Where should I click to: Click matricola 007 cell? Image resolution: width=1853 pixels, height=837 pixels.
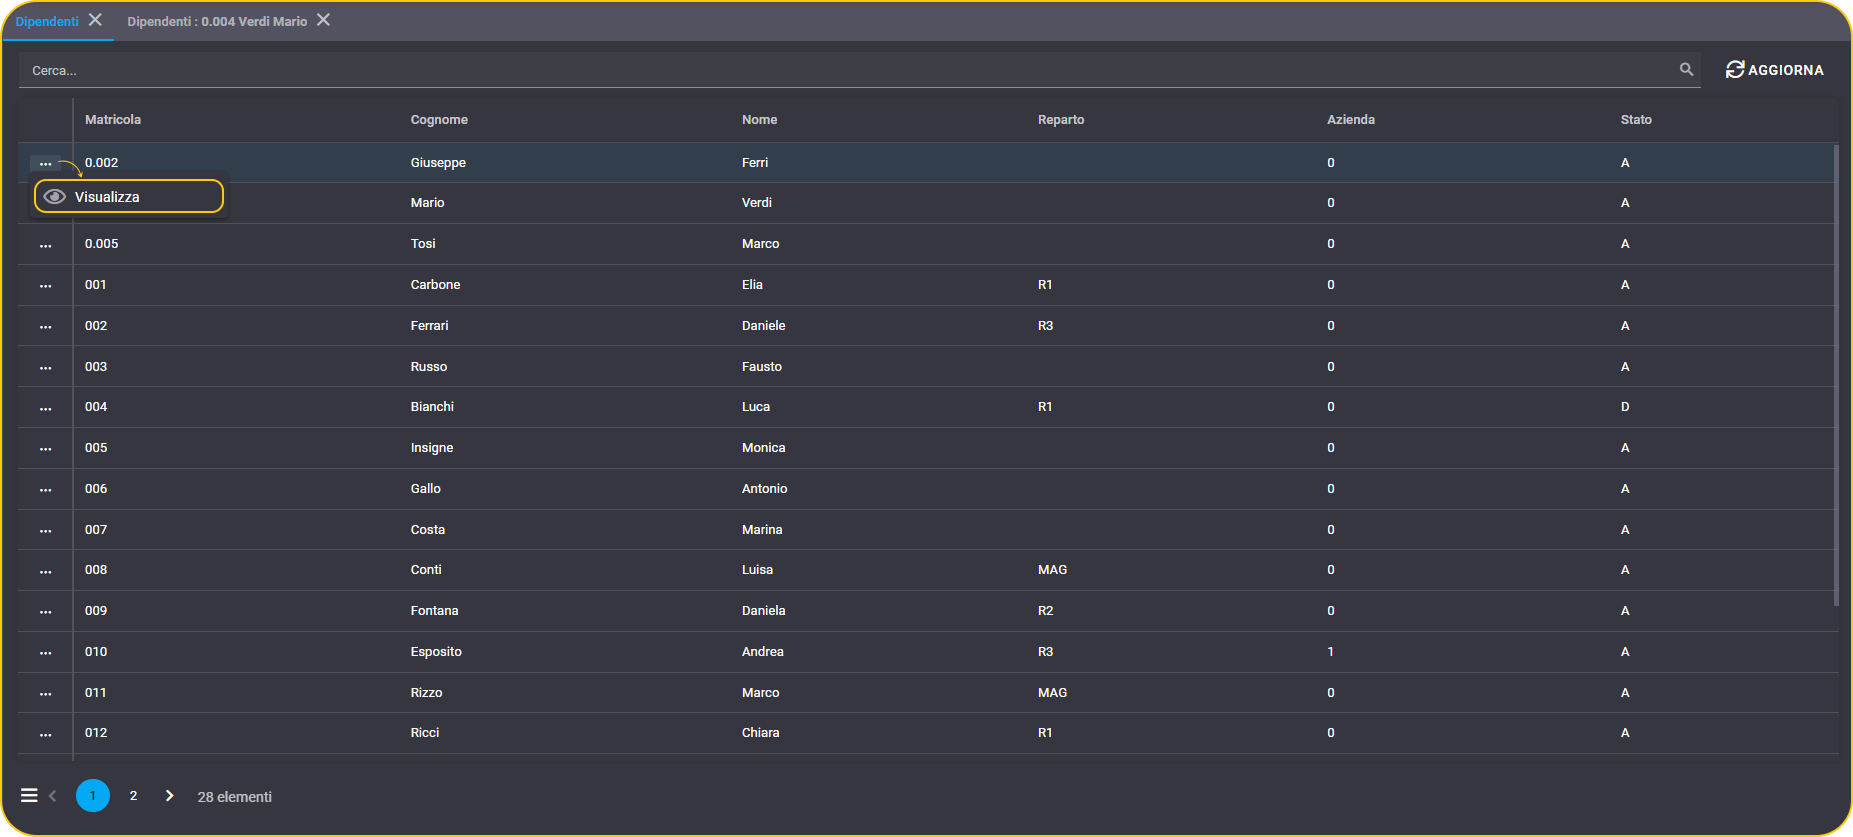pyautogui.click(x=96, y=530)
